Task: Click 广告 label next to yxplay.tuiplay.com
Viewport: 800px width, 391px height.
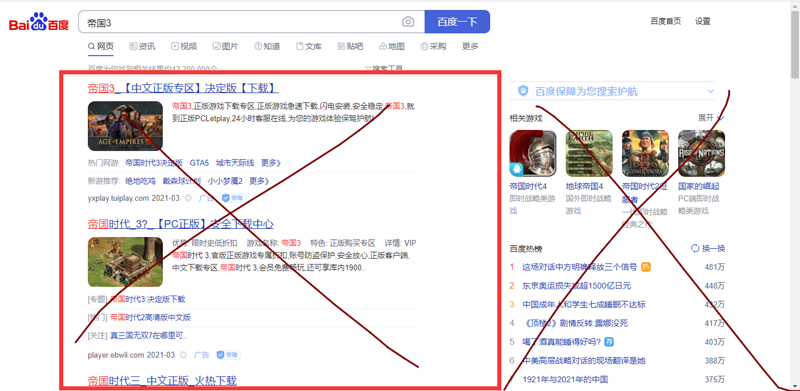Action: (206, 198)
